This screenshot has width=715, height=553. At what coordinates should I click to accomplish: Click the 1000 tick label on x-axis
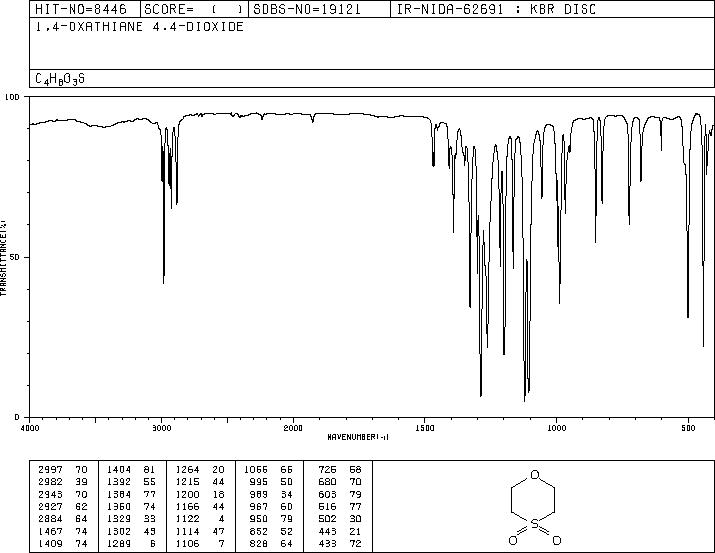[x=556, y=428]
